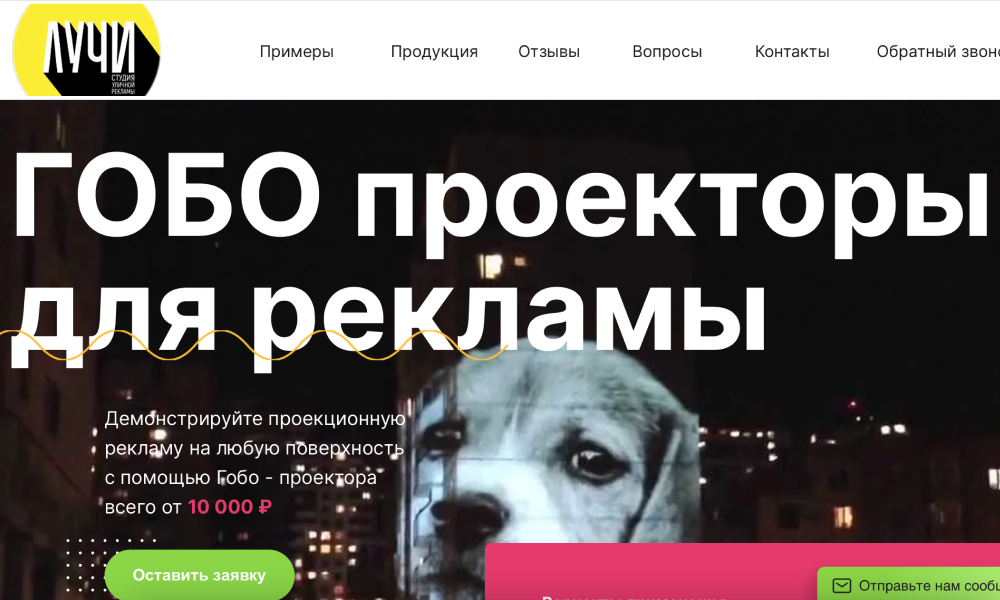Click the pink 10 000 ₽ price
The width and height of the screenshot is (1000, 600).
(x=230, y=507)
